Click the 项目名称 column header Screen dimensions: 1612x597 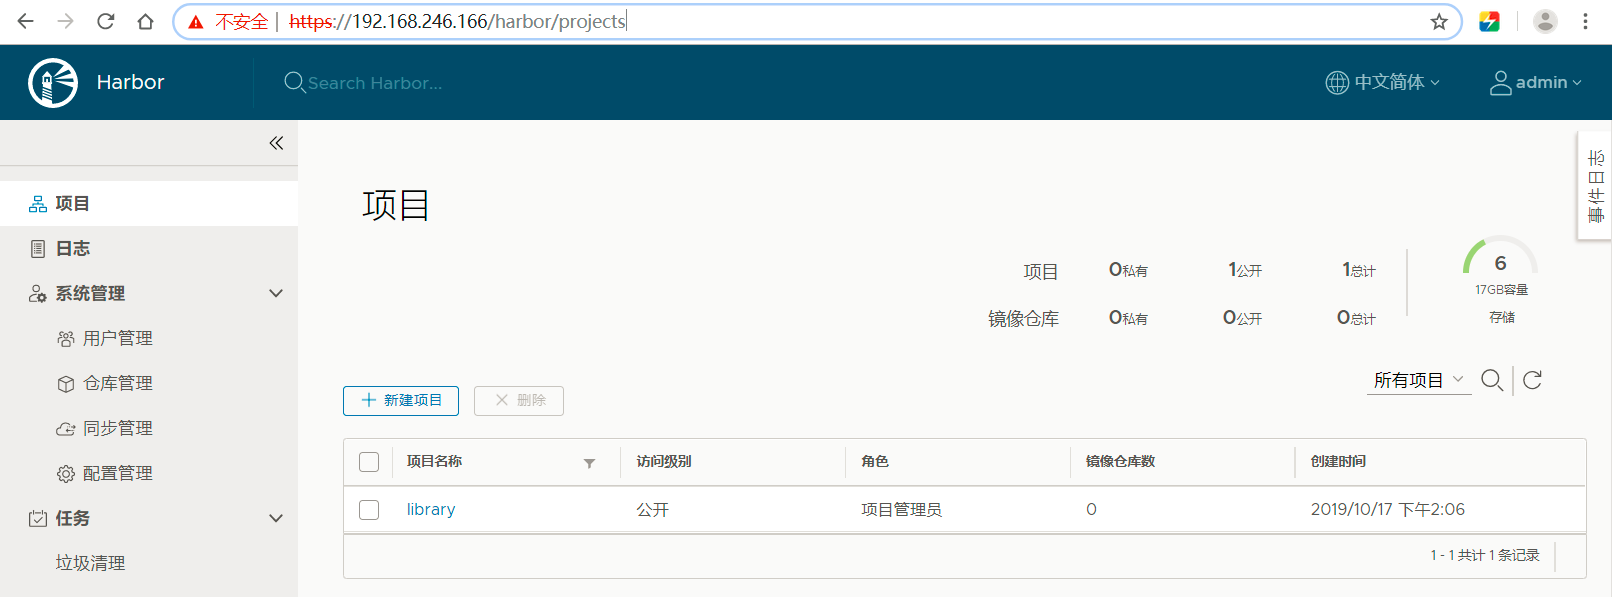point(434,461)
